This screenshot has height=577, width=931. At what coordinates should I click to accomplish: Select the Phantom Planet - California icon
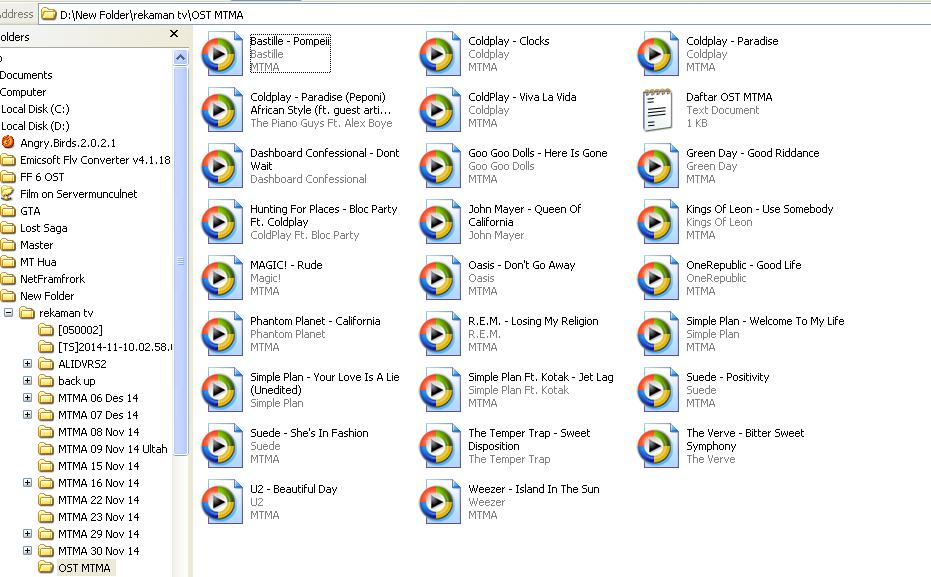[221, 334]
